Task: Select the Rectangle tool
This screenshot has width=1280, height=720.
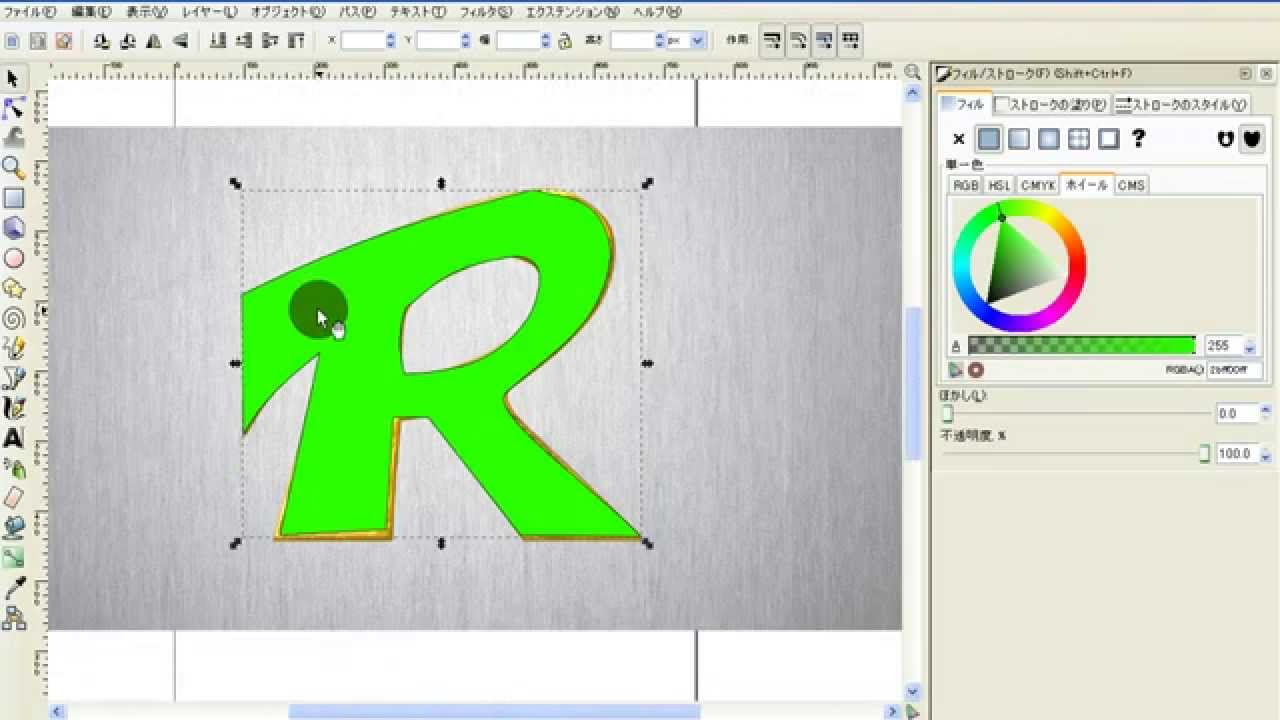Action: click(13, 198)
